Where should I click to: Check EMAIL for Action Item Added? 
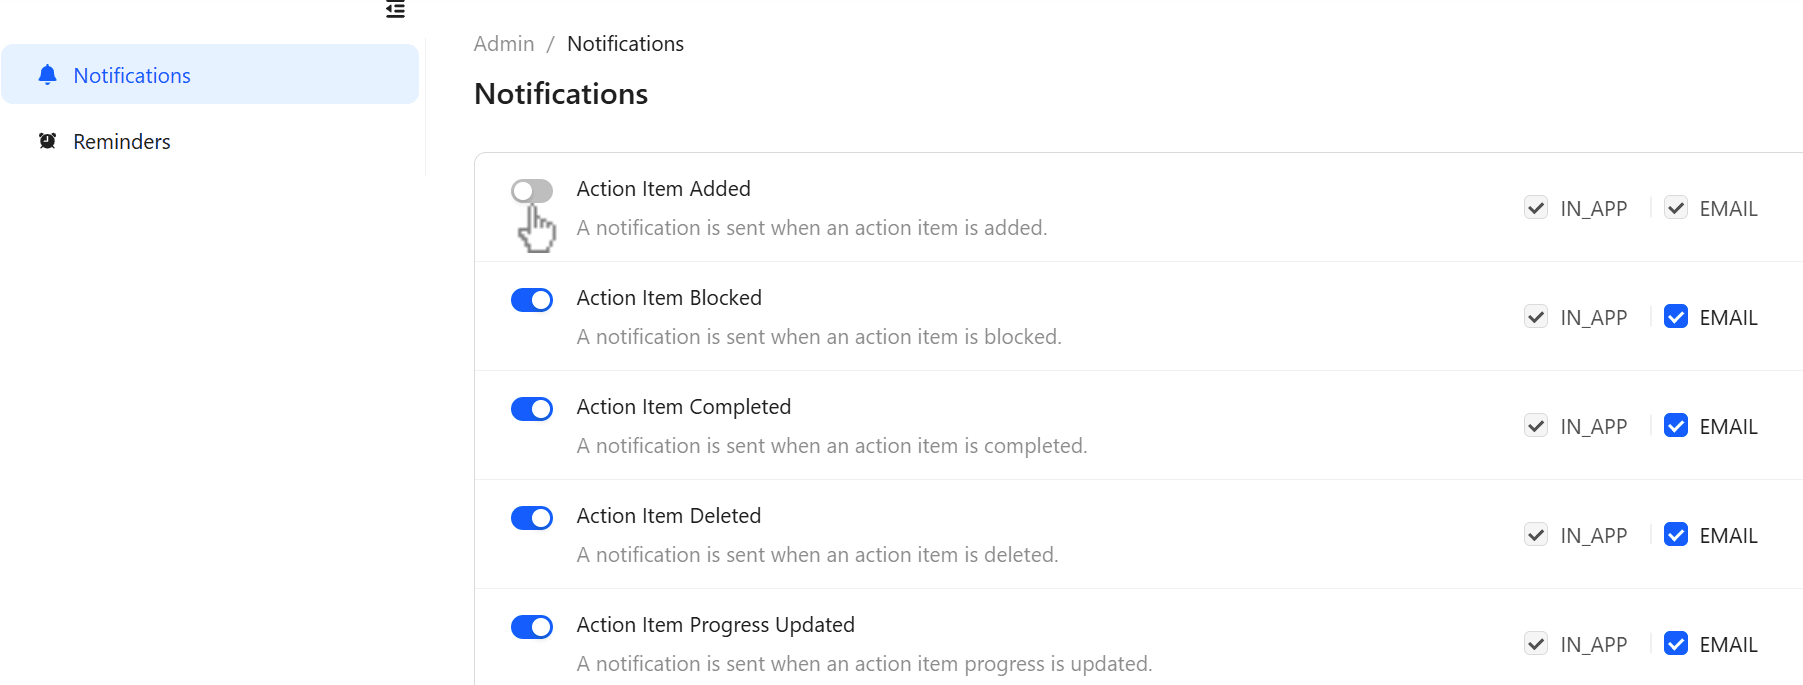pos(1675,207)
